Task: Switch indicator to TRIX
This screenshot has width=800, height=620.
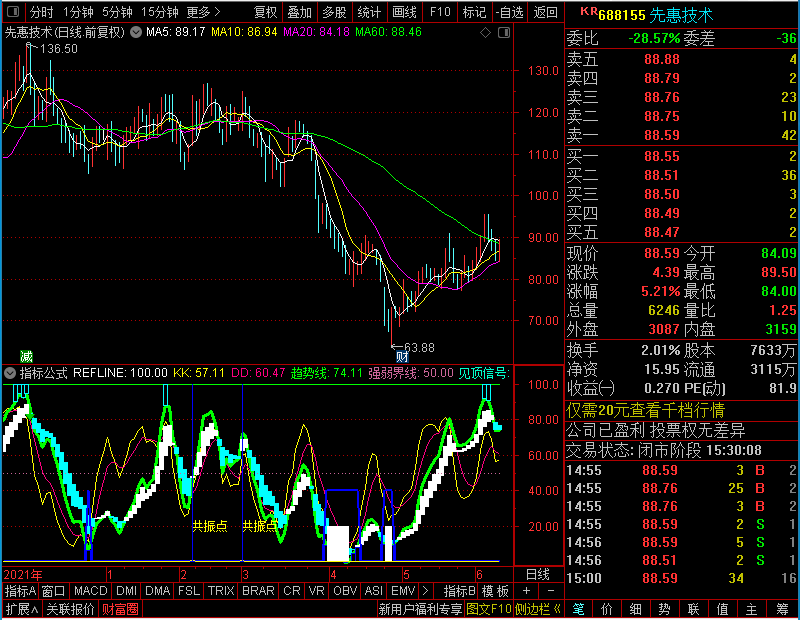Action: coord(221,591)
